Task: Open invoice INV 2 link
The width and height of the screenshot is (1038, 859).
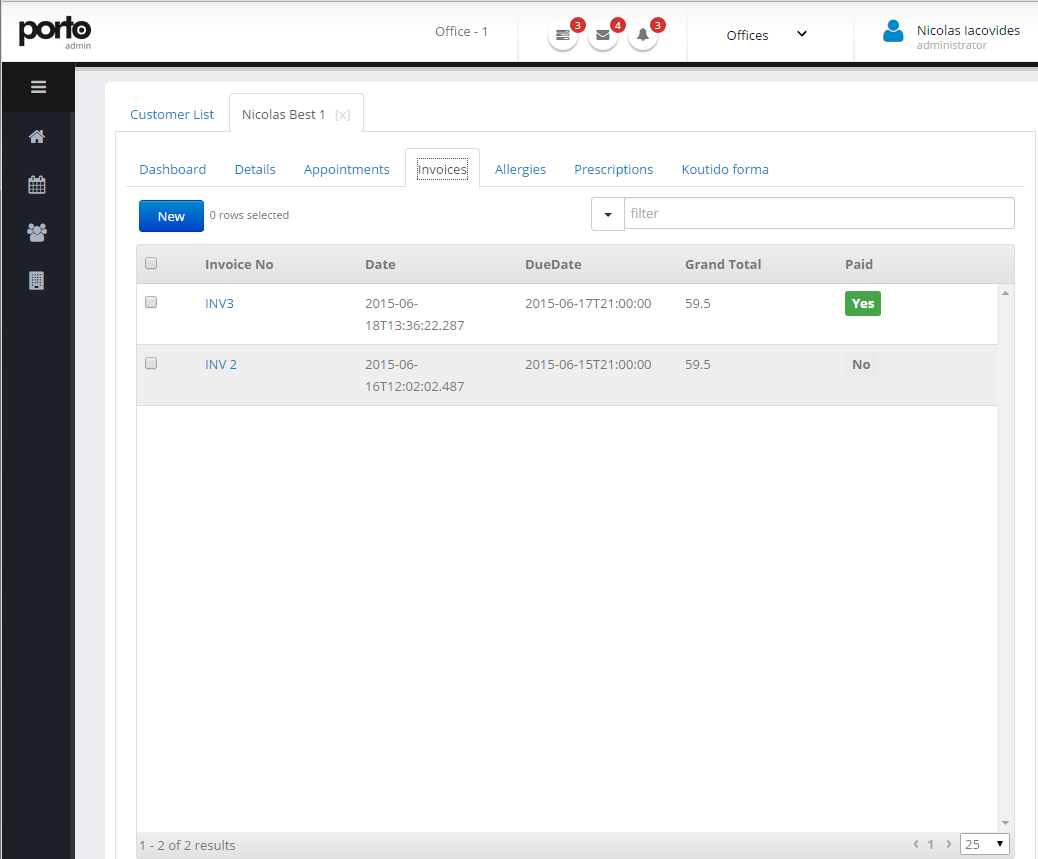Action: point(220,365)
